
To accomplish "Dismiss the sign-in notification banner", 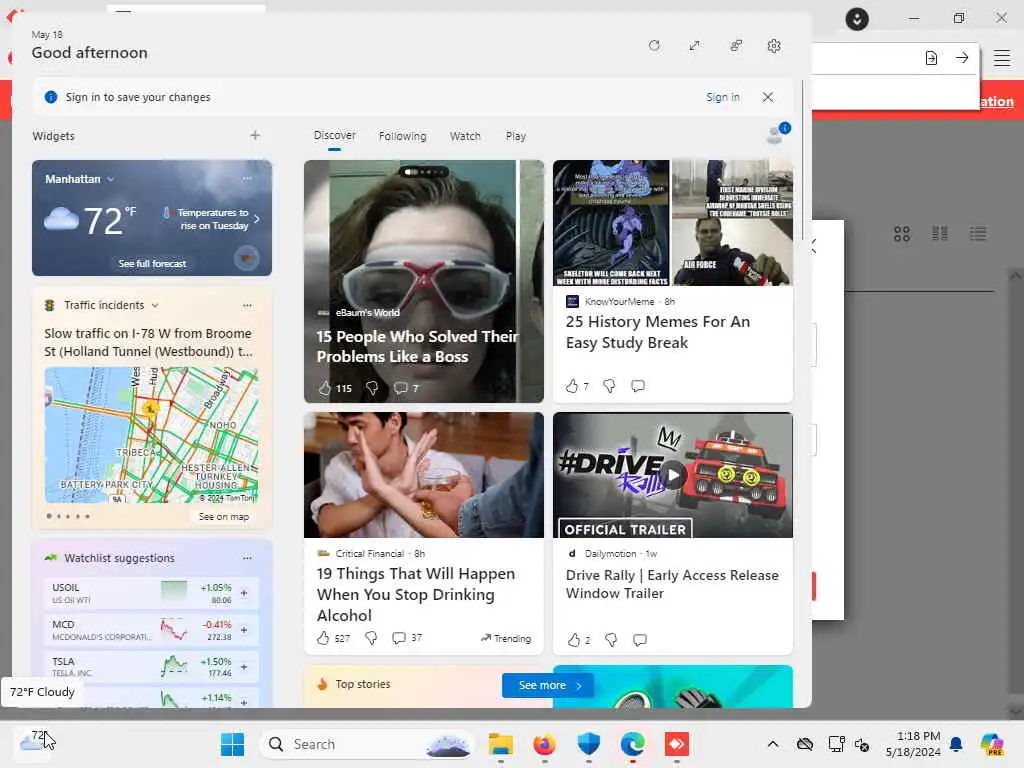I will tap(767, 97).
